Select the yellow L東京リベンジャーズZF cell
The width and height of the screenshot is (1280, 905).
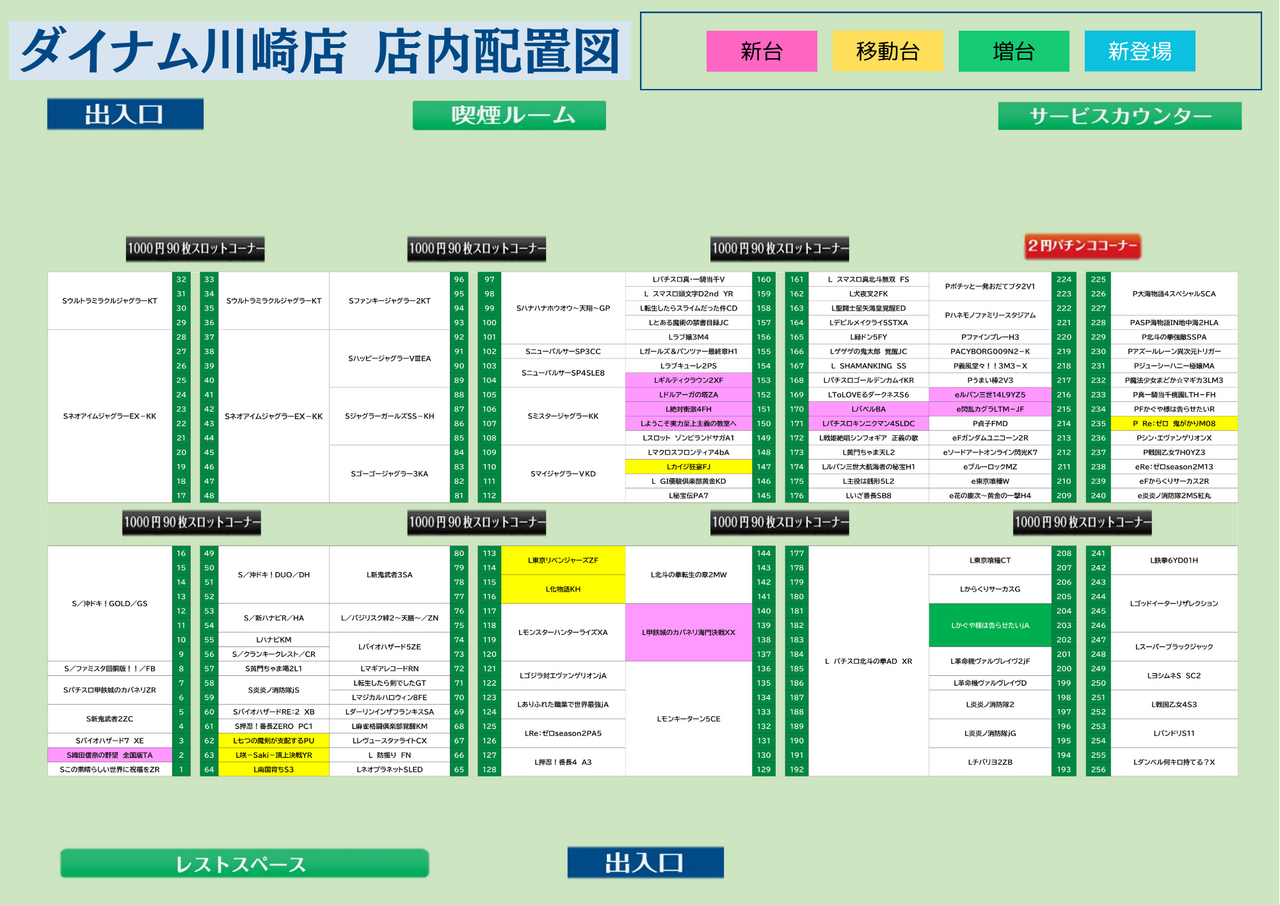tap(563, 560)
